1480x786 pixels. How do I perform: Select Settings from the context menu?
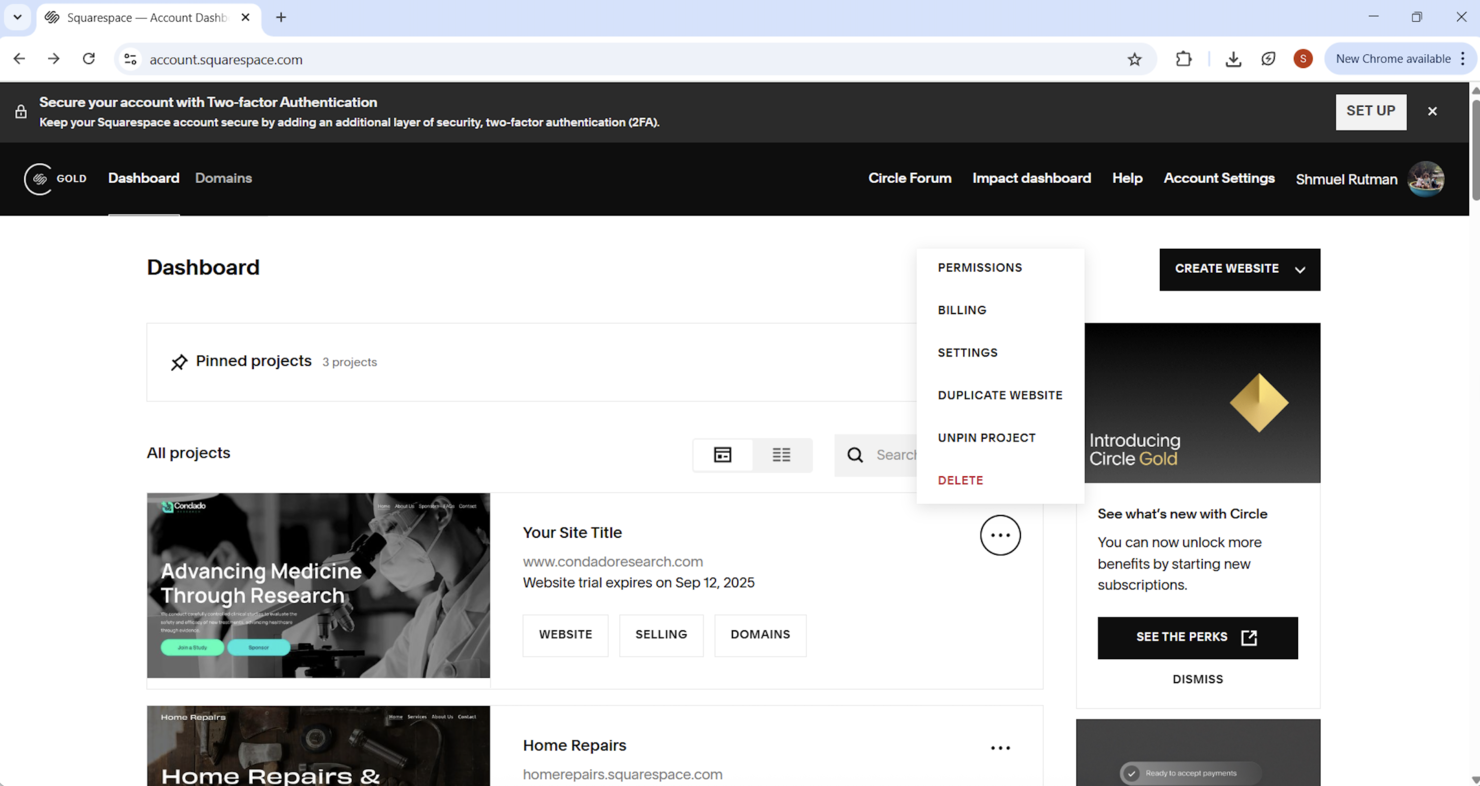tap(968, 353)
